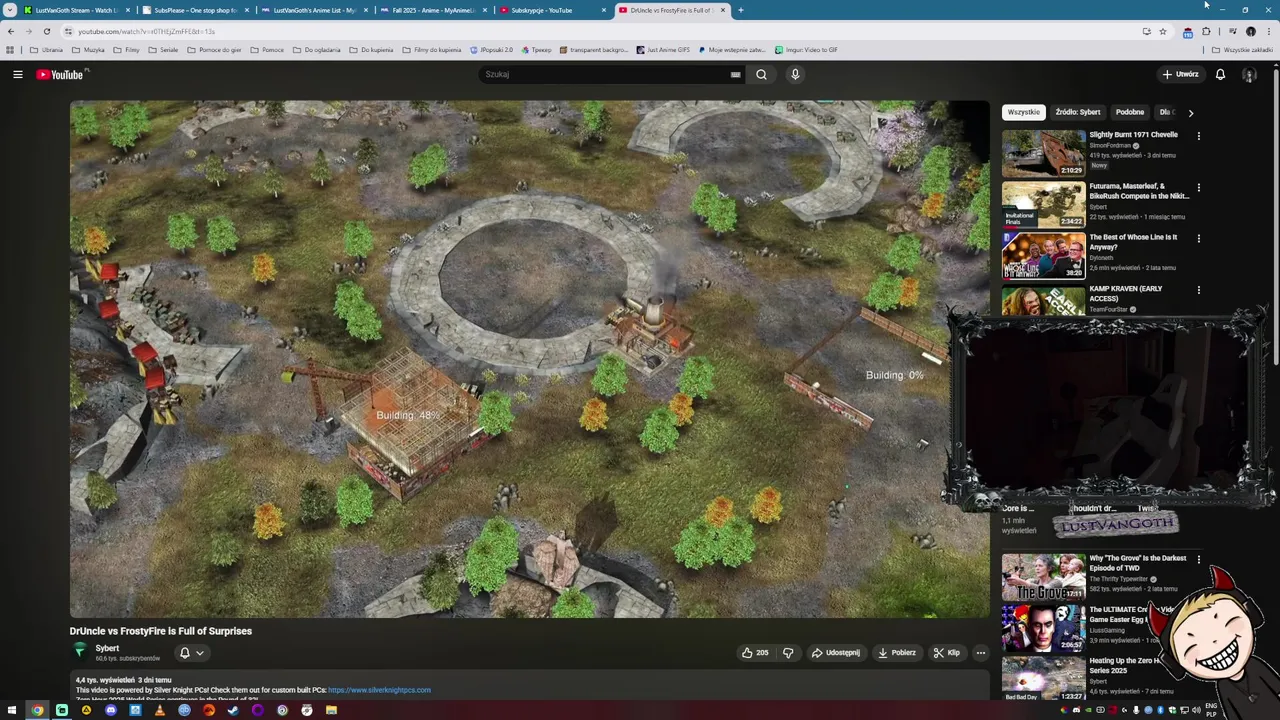The image size is (1280, 720).
Task: Open the on-screen keyboard in search box
Action: [735, 74]
